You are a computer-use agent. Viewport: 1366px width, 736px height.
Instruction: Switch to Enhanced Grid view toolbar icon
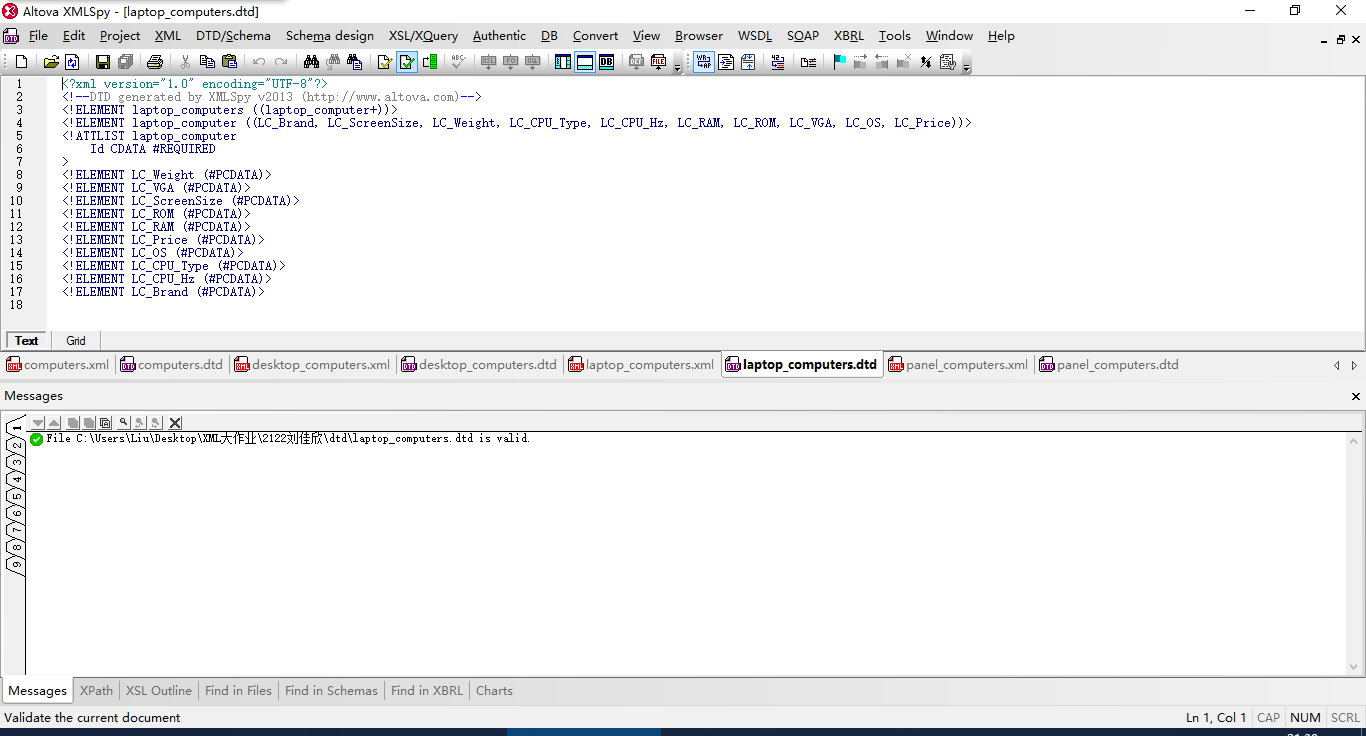(563, 62)
